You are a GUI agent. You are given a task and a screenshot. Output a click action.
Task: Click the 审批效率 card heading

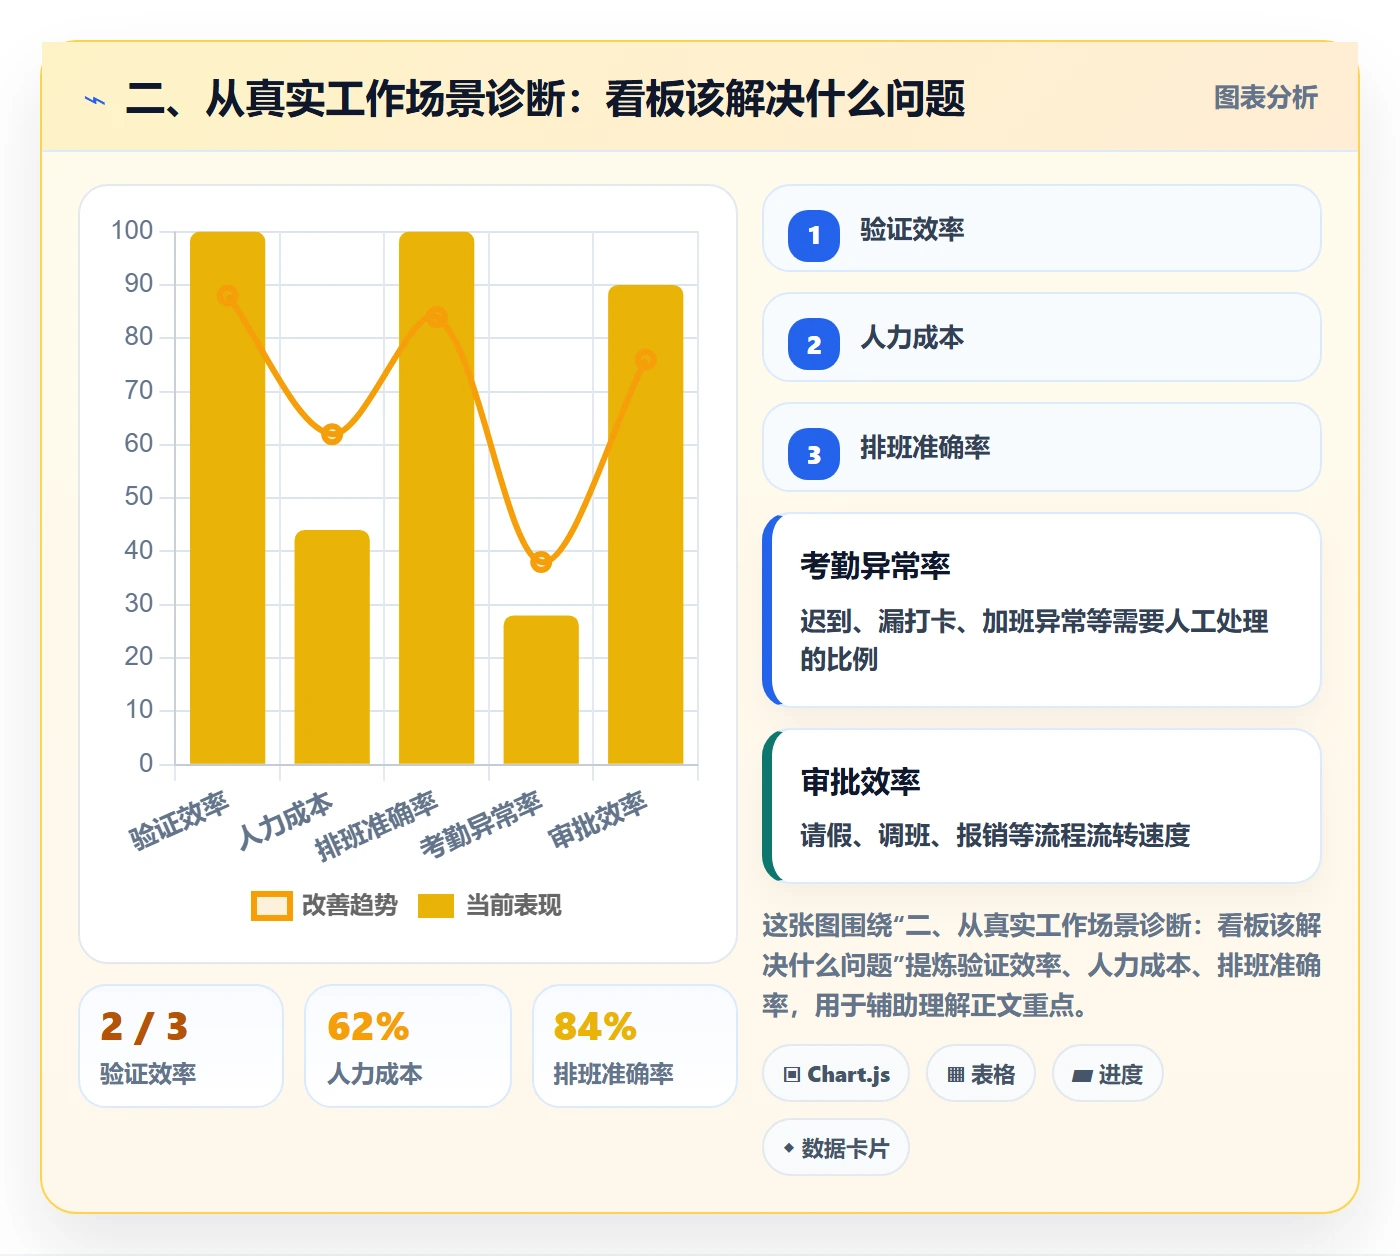(x=860, y=782)
